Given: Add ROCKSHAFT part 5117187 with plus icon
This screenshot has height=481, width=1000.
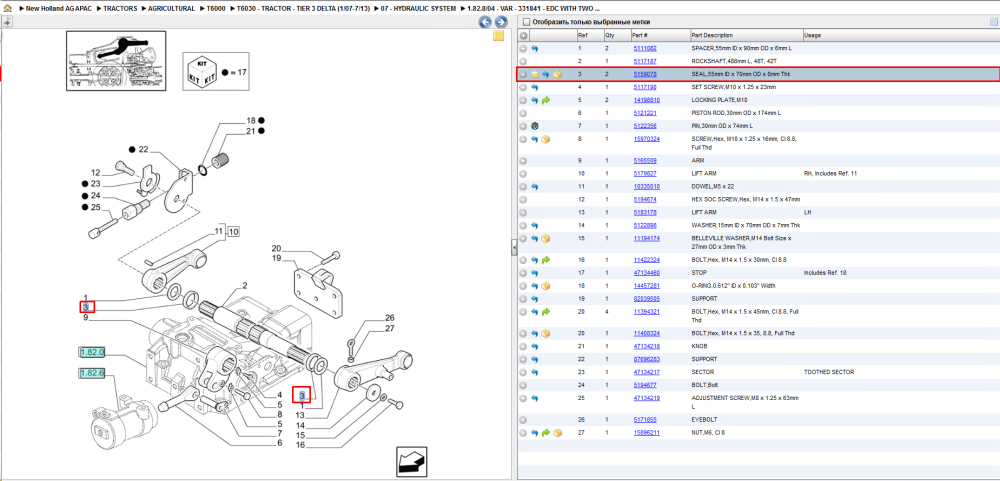Looking at the screenshot, I should (523, 61).
